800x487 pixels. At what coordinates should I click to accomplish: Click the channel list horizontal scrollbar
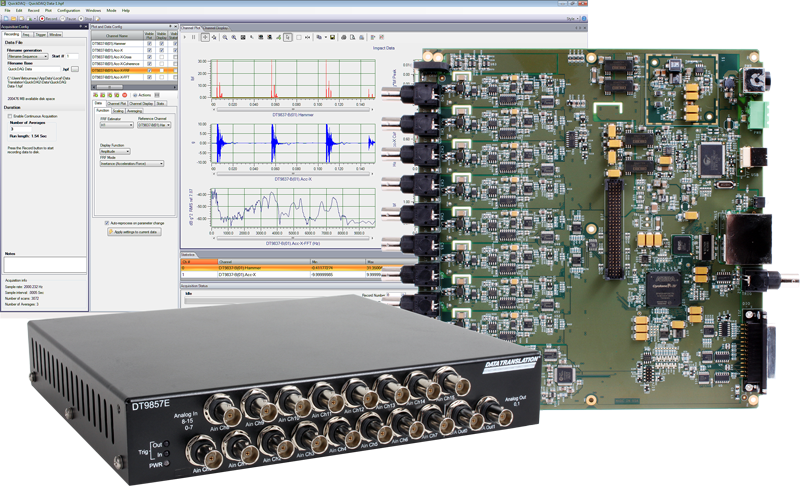(134, 87)
